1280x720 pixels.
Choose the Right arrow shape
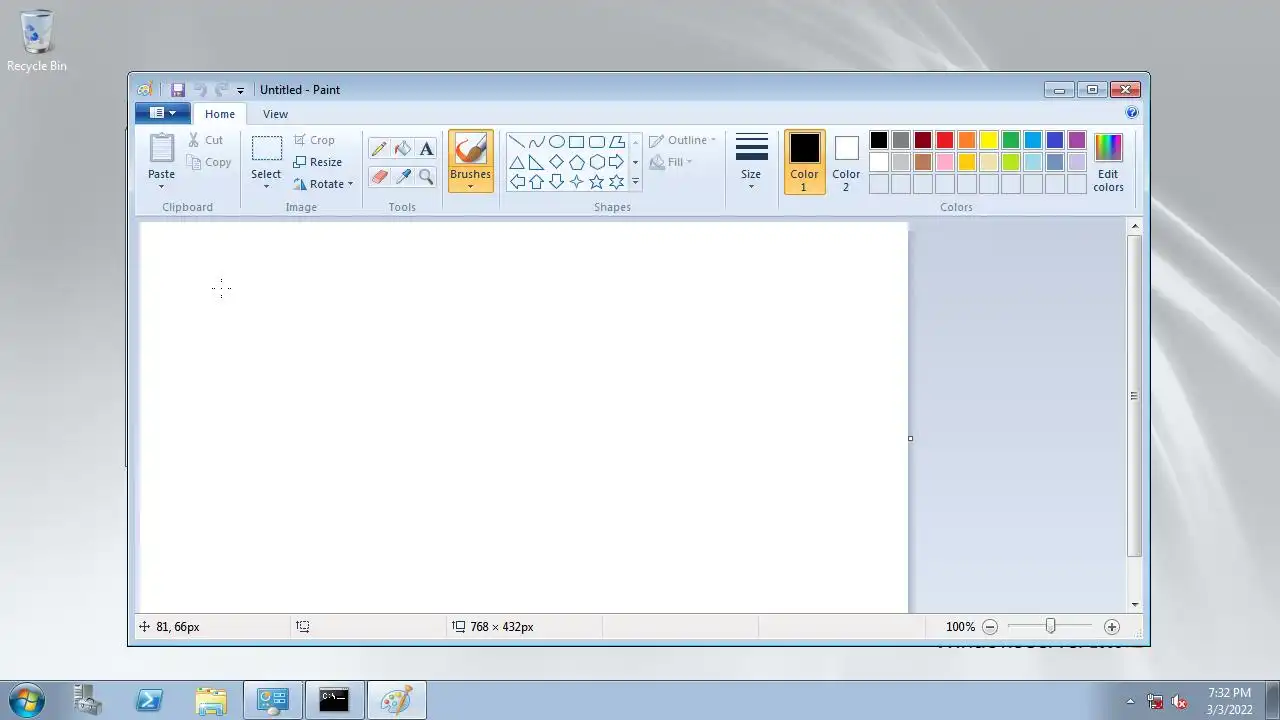617,162
